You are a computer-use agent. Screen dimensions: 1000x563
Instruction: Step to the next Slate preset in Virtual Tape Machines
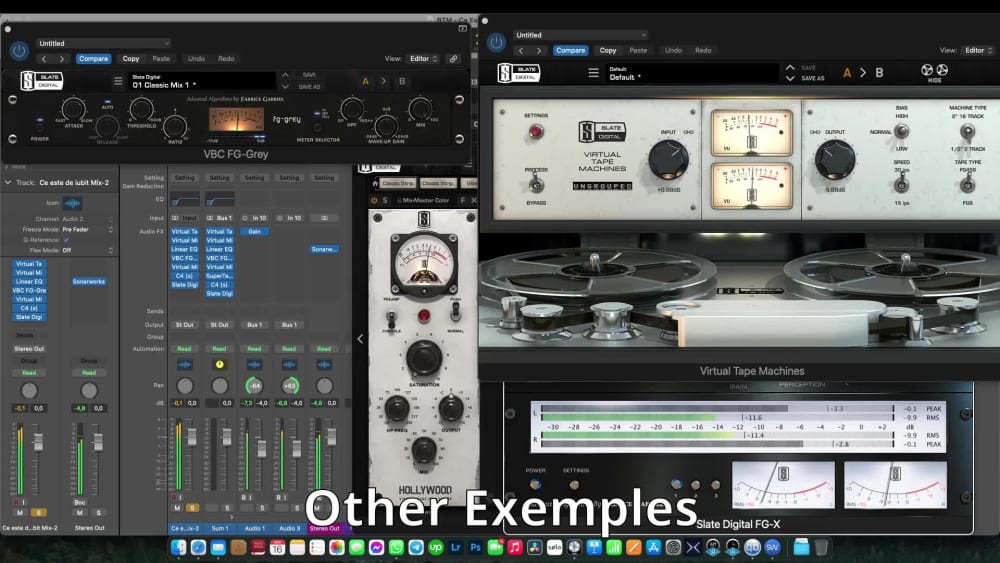(x=790, y=78)
